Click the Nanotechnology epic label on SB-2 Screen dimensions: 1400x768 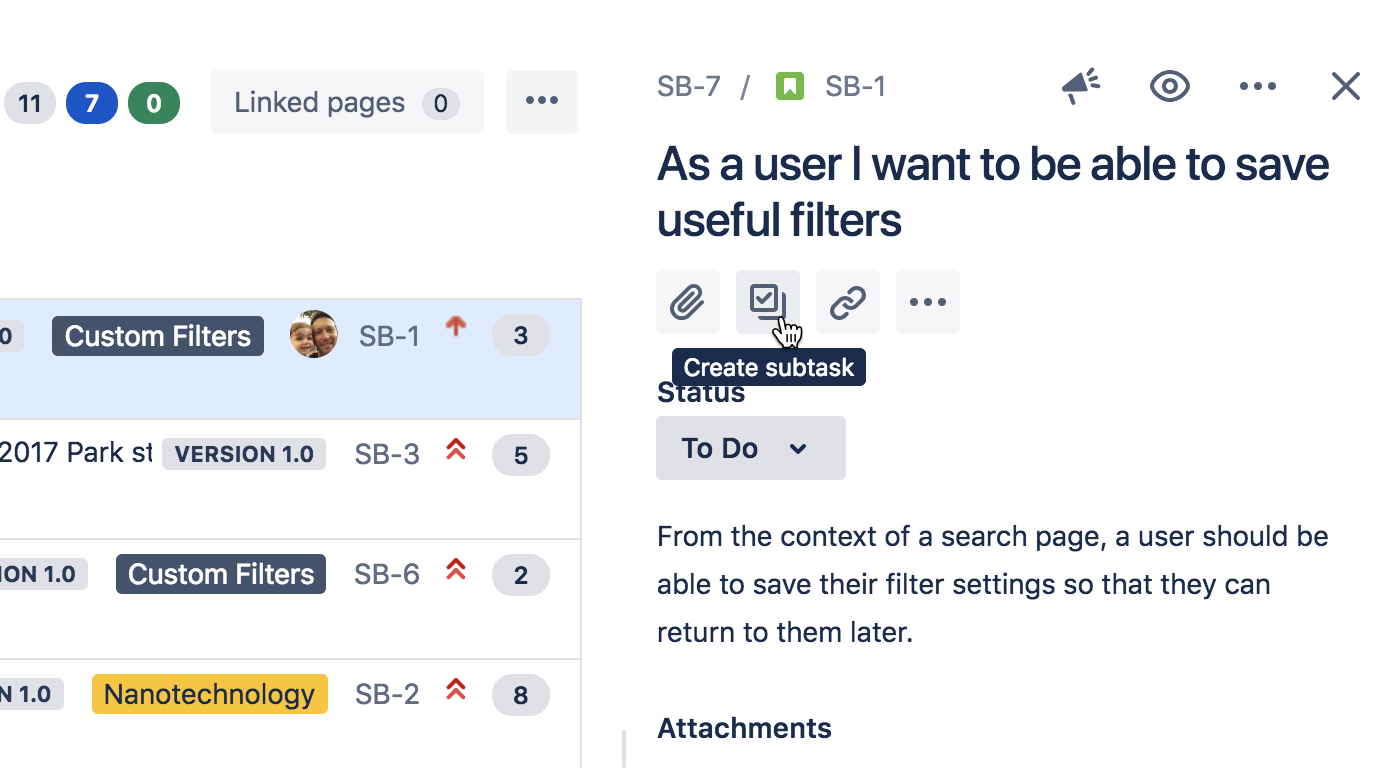click(209, 693)
